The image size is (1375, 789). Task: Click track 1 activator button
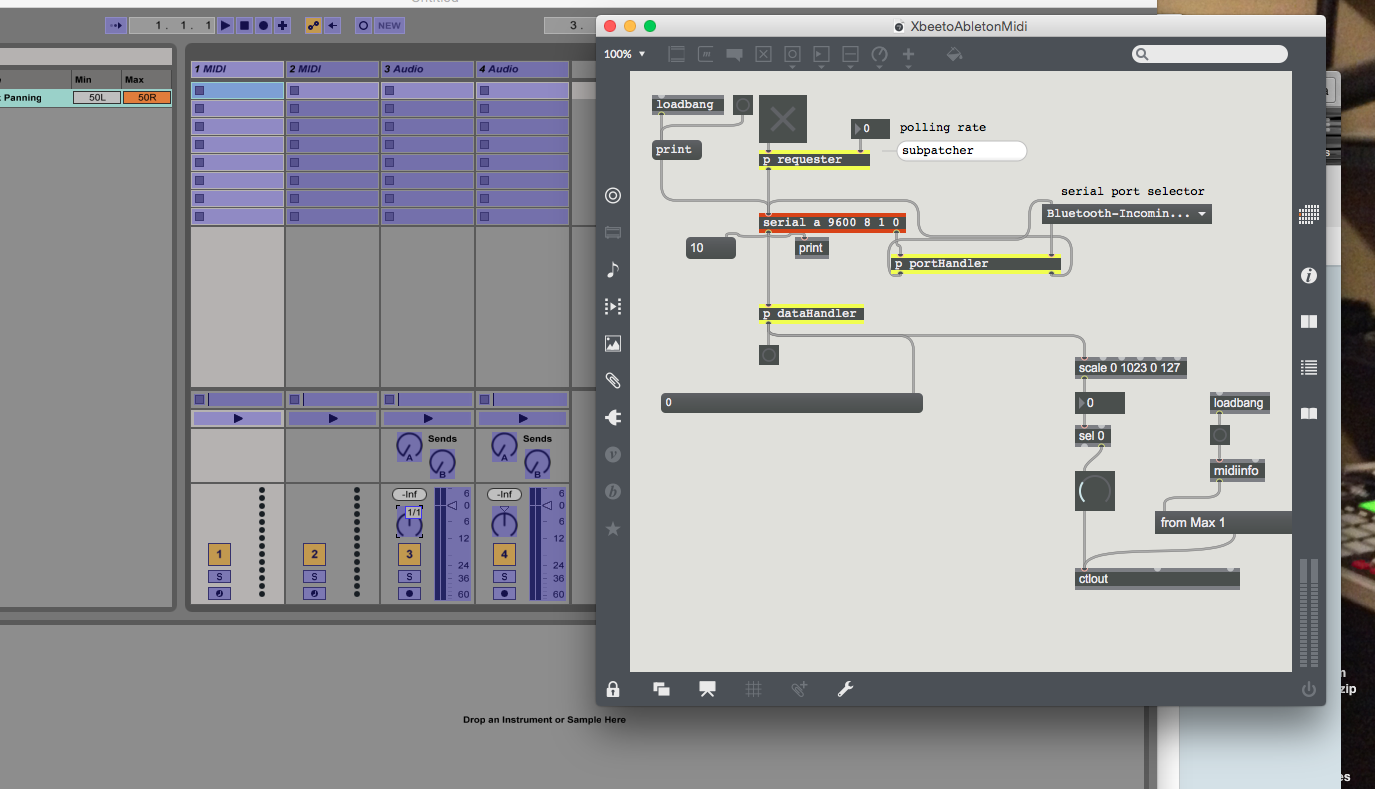pyautogui.click(x=219, y=554)
